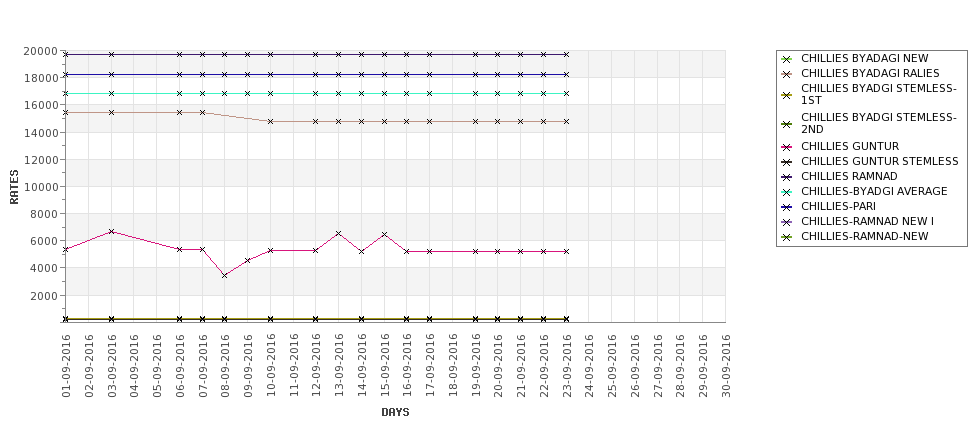Click the Byadgi Average point on 12-09-2016

(x=315, y=94)
